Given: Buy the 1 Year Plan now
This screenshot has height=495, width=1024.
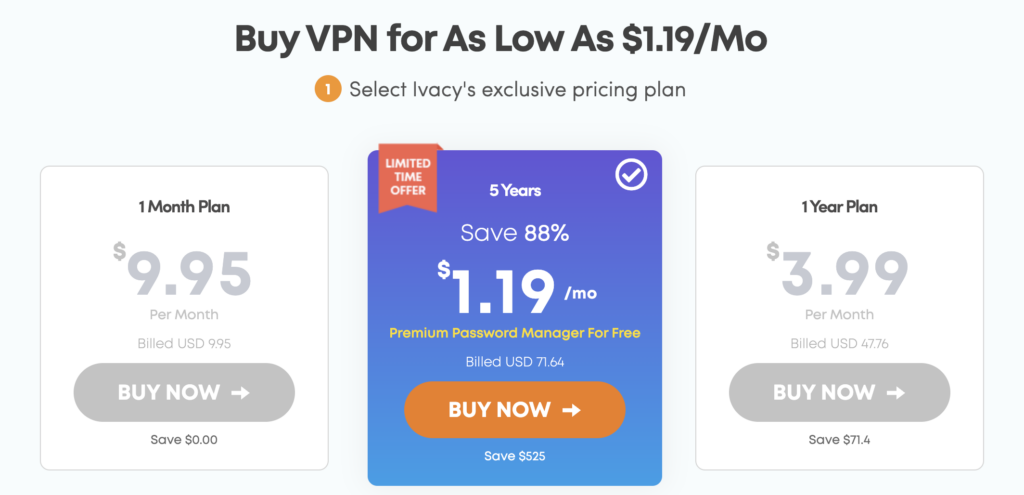Looking at the screenshot, I should [x=839, y=392].
